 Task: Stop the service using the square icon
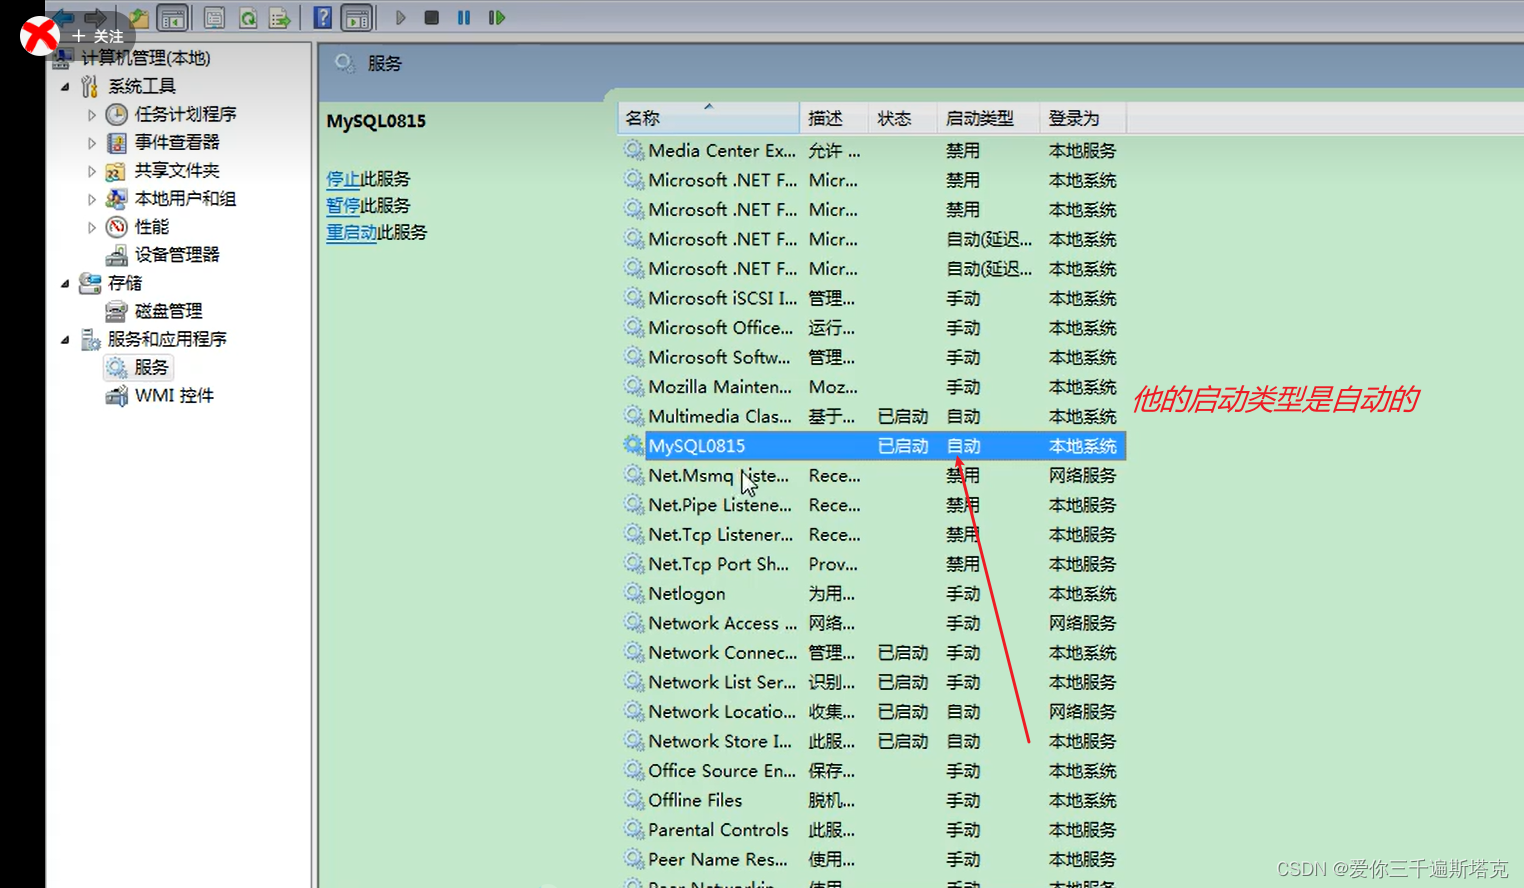431,17
